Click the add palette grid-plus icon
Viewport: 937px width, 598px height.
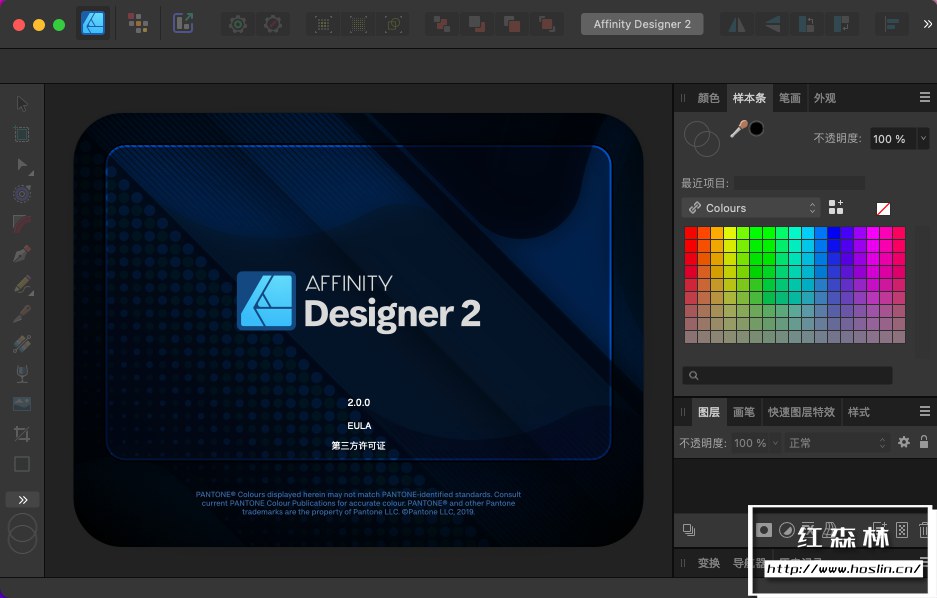(x=836, y=207)
